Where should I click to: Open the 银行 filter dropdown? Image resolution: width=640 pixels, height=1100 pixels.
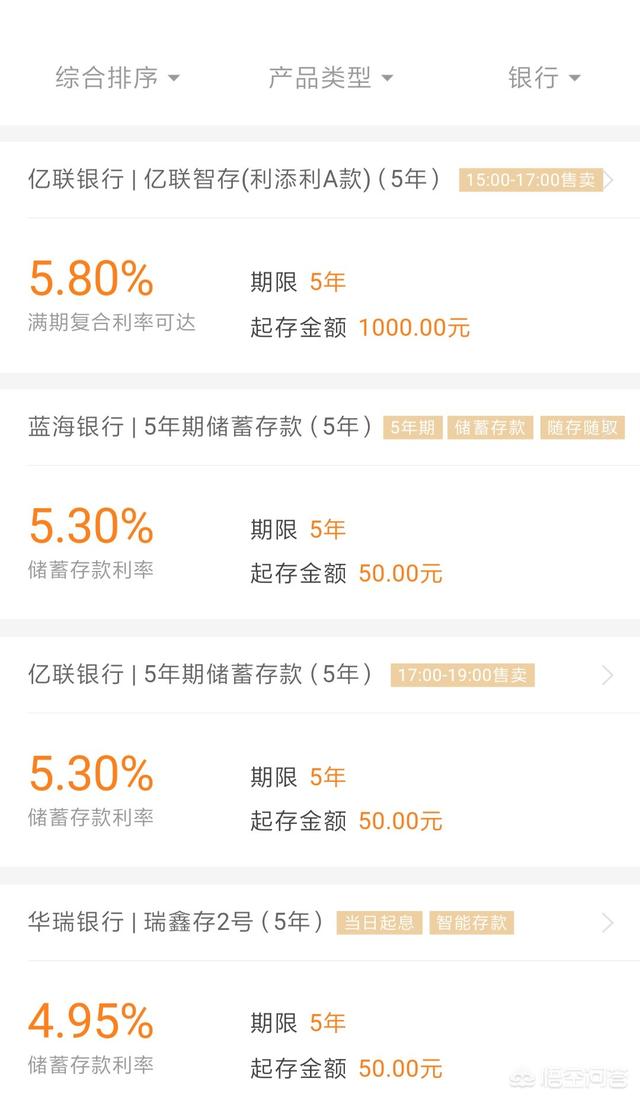(x=544, y=78)
